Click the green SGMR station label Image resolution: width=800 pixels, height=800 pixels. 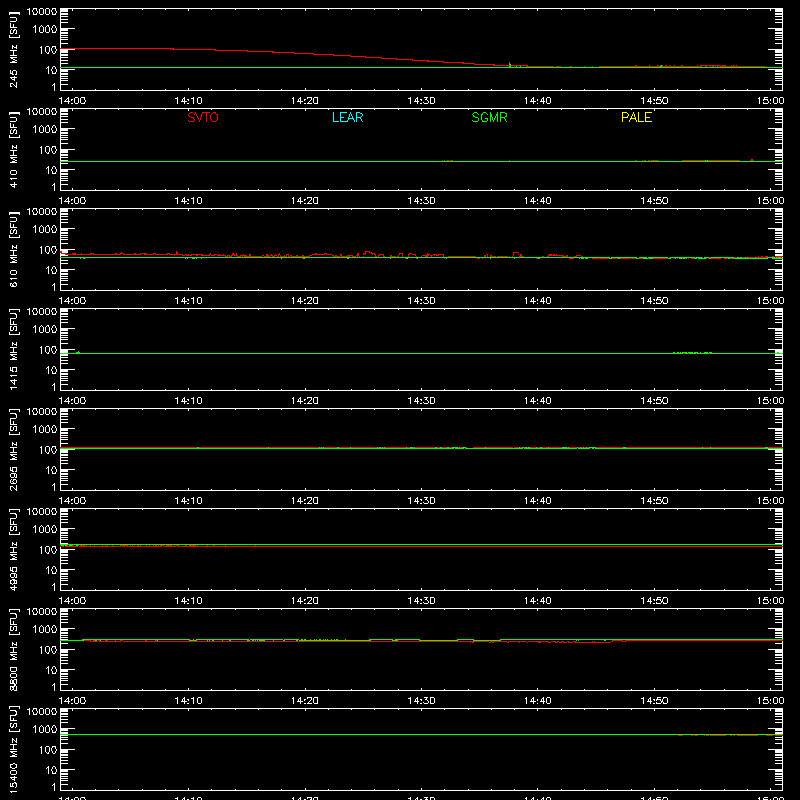point(489,117)
